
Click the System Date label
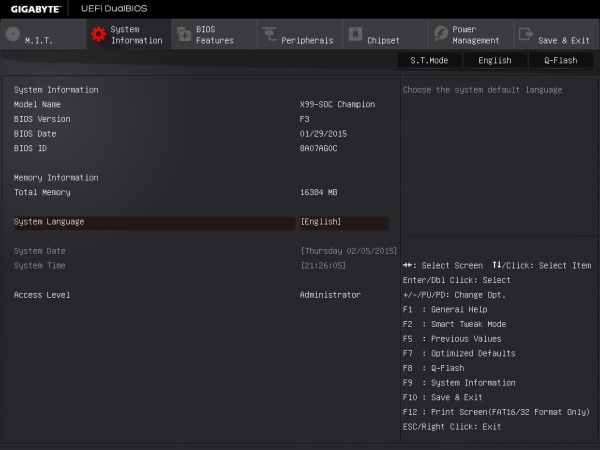pyautogui.click(x=39, y=251)
